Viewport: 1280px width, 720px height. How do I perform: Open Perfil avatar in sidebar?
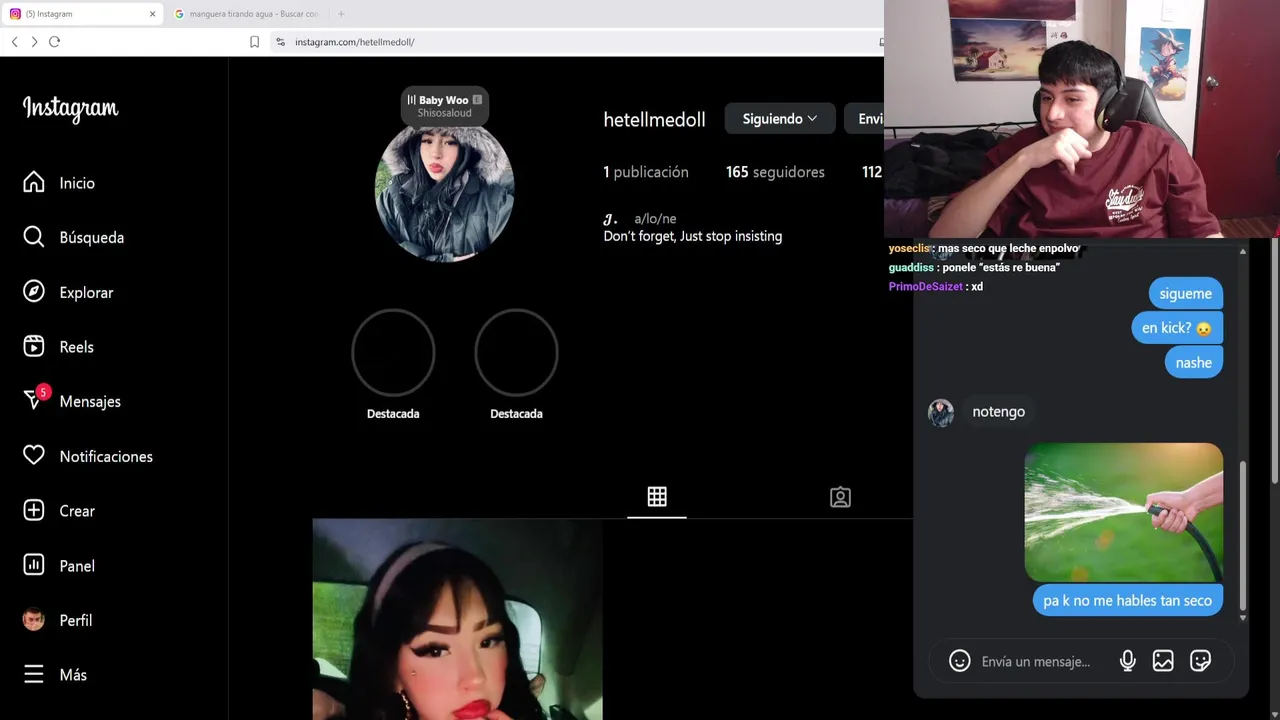[x=34, y=620]
